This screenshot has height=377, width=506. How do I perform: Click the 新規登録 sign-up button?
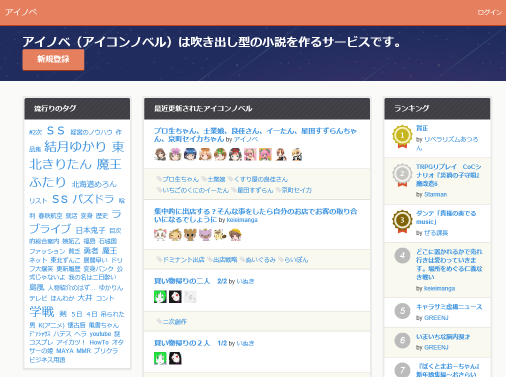pyautogui.click(x=53, y=59)
